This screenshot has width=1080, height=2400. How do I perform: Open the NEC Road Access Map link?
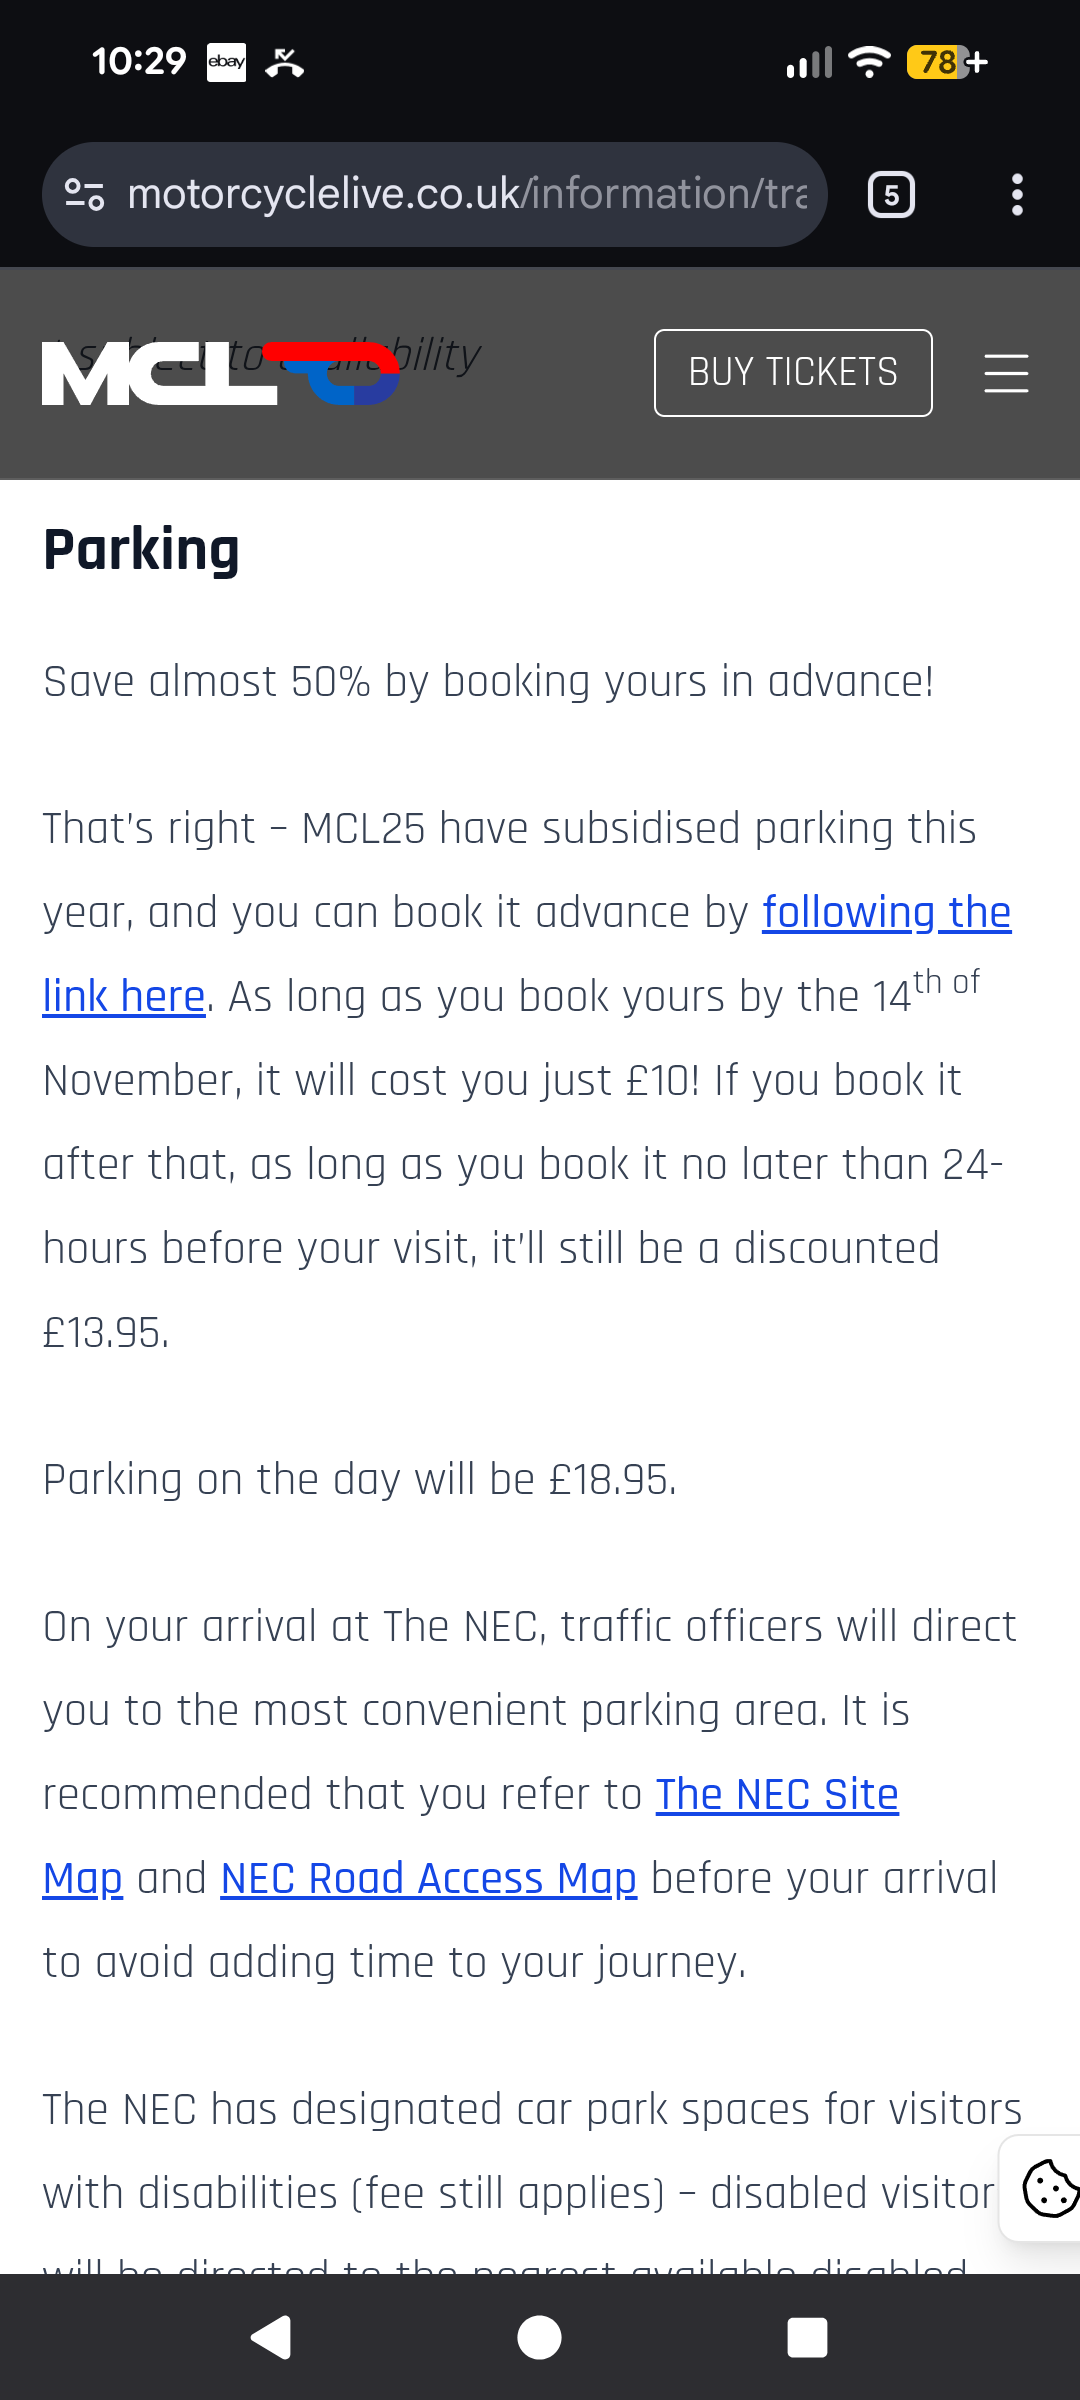(428, 1879)
